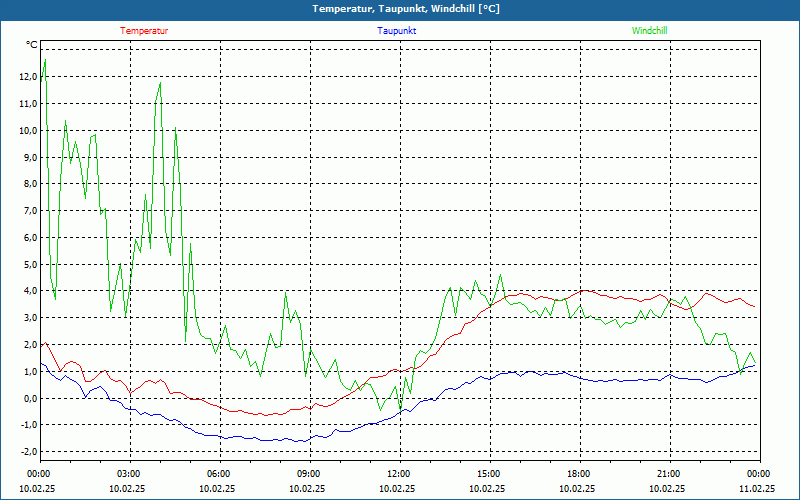Click the blue Taupunkt legend label

point(396,31)
